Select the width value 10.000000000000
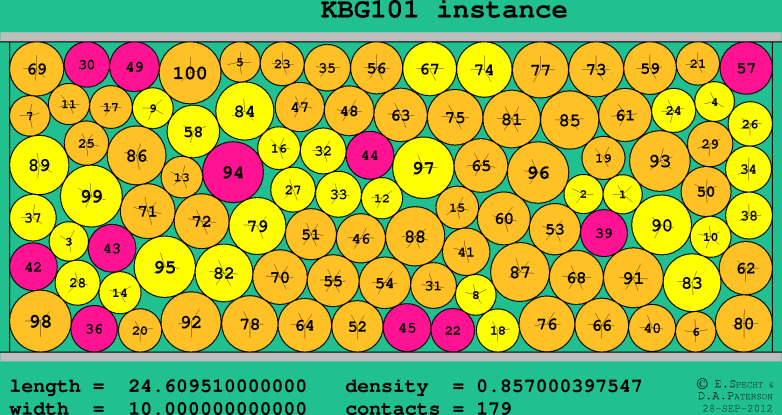This screenshot has height=415, width=782. coord(218,408)
